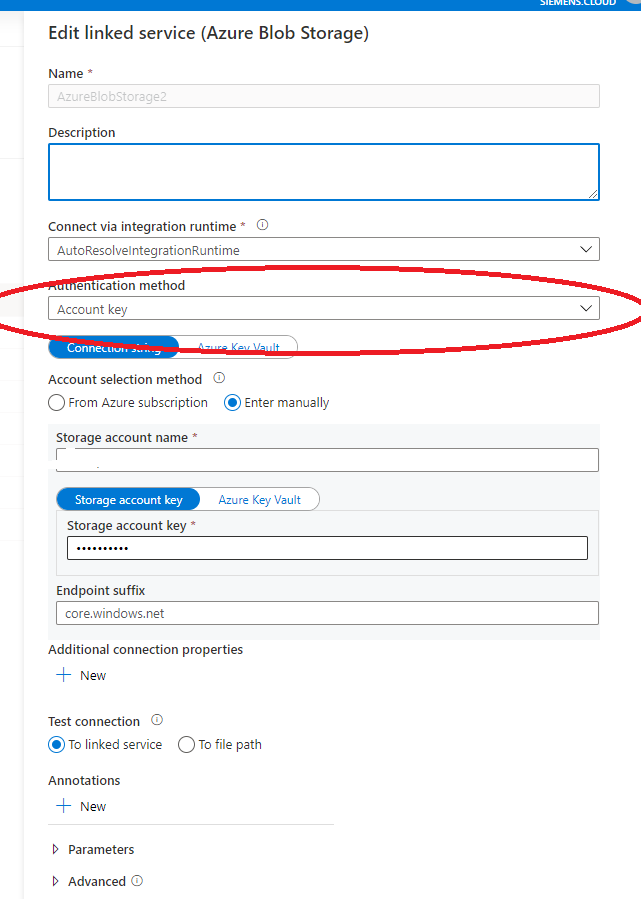
Task: Open the integration runtime info tooltip
Action: tap(262, 225)
